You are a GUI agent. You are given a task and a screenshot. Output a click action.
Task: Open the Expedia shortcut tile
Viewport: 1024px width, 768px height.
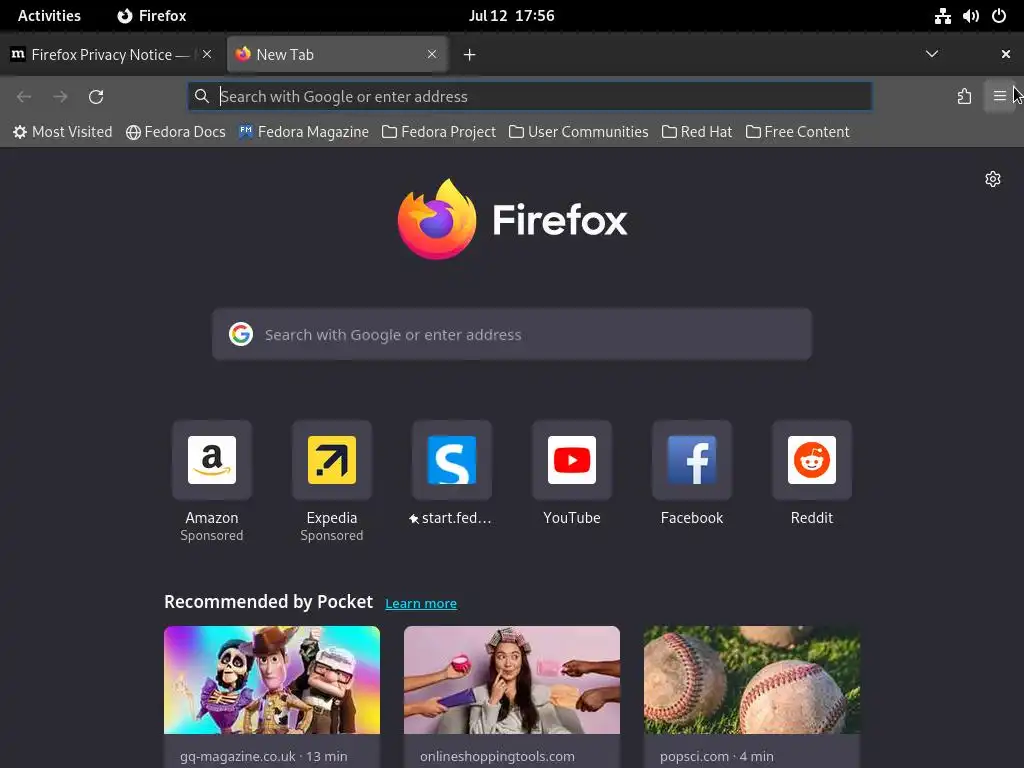click(332, 460)
